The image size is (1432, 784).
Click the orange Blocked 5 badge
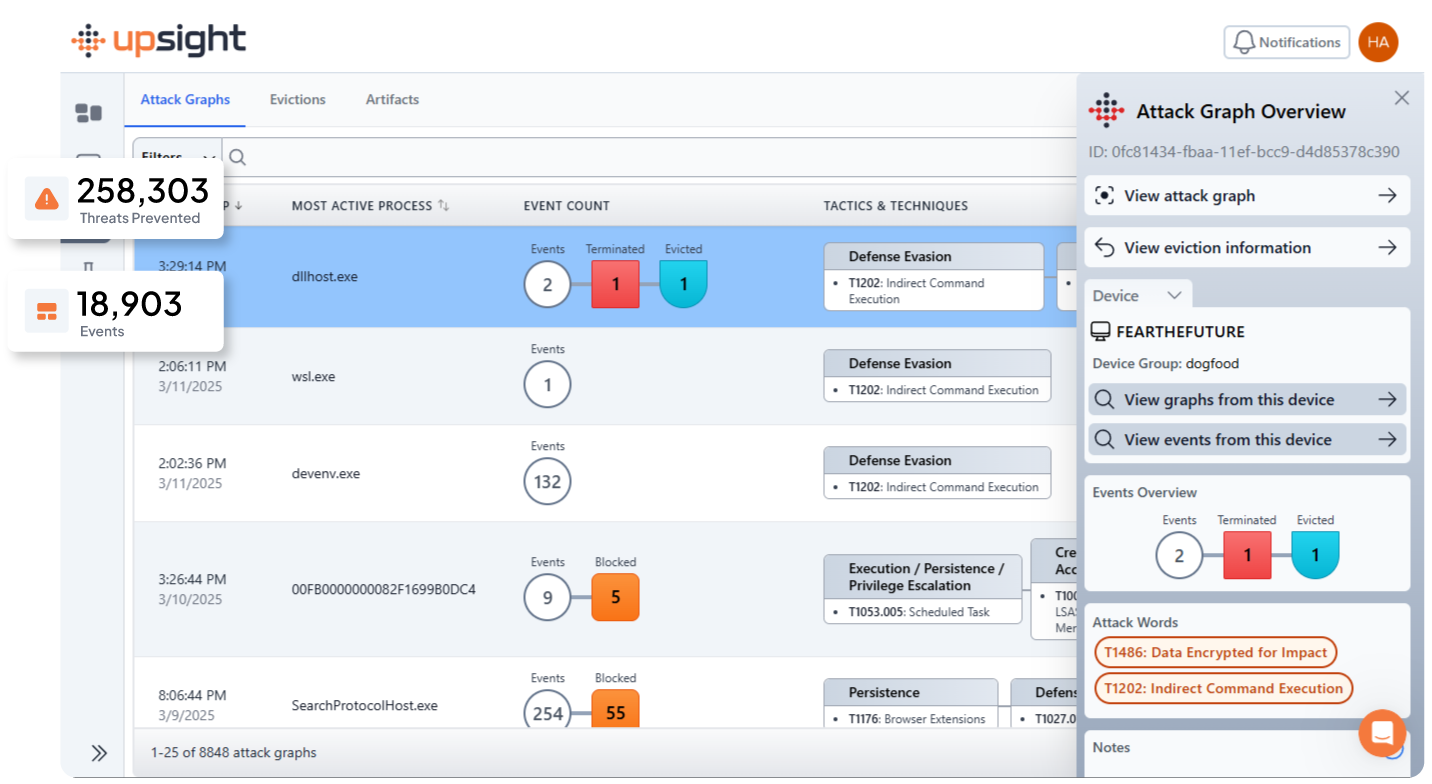point(615,598)
